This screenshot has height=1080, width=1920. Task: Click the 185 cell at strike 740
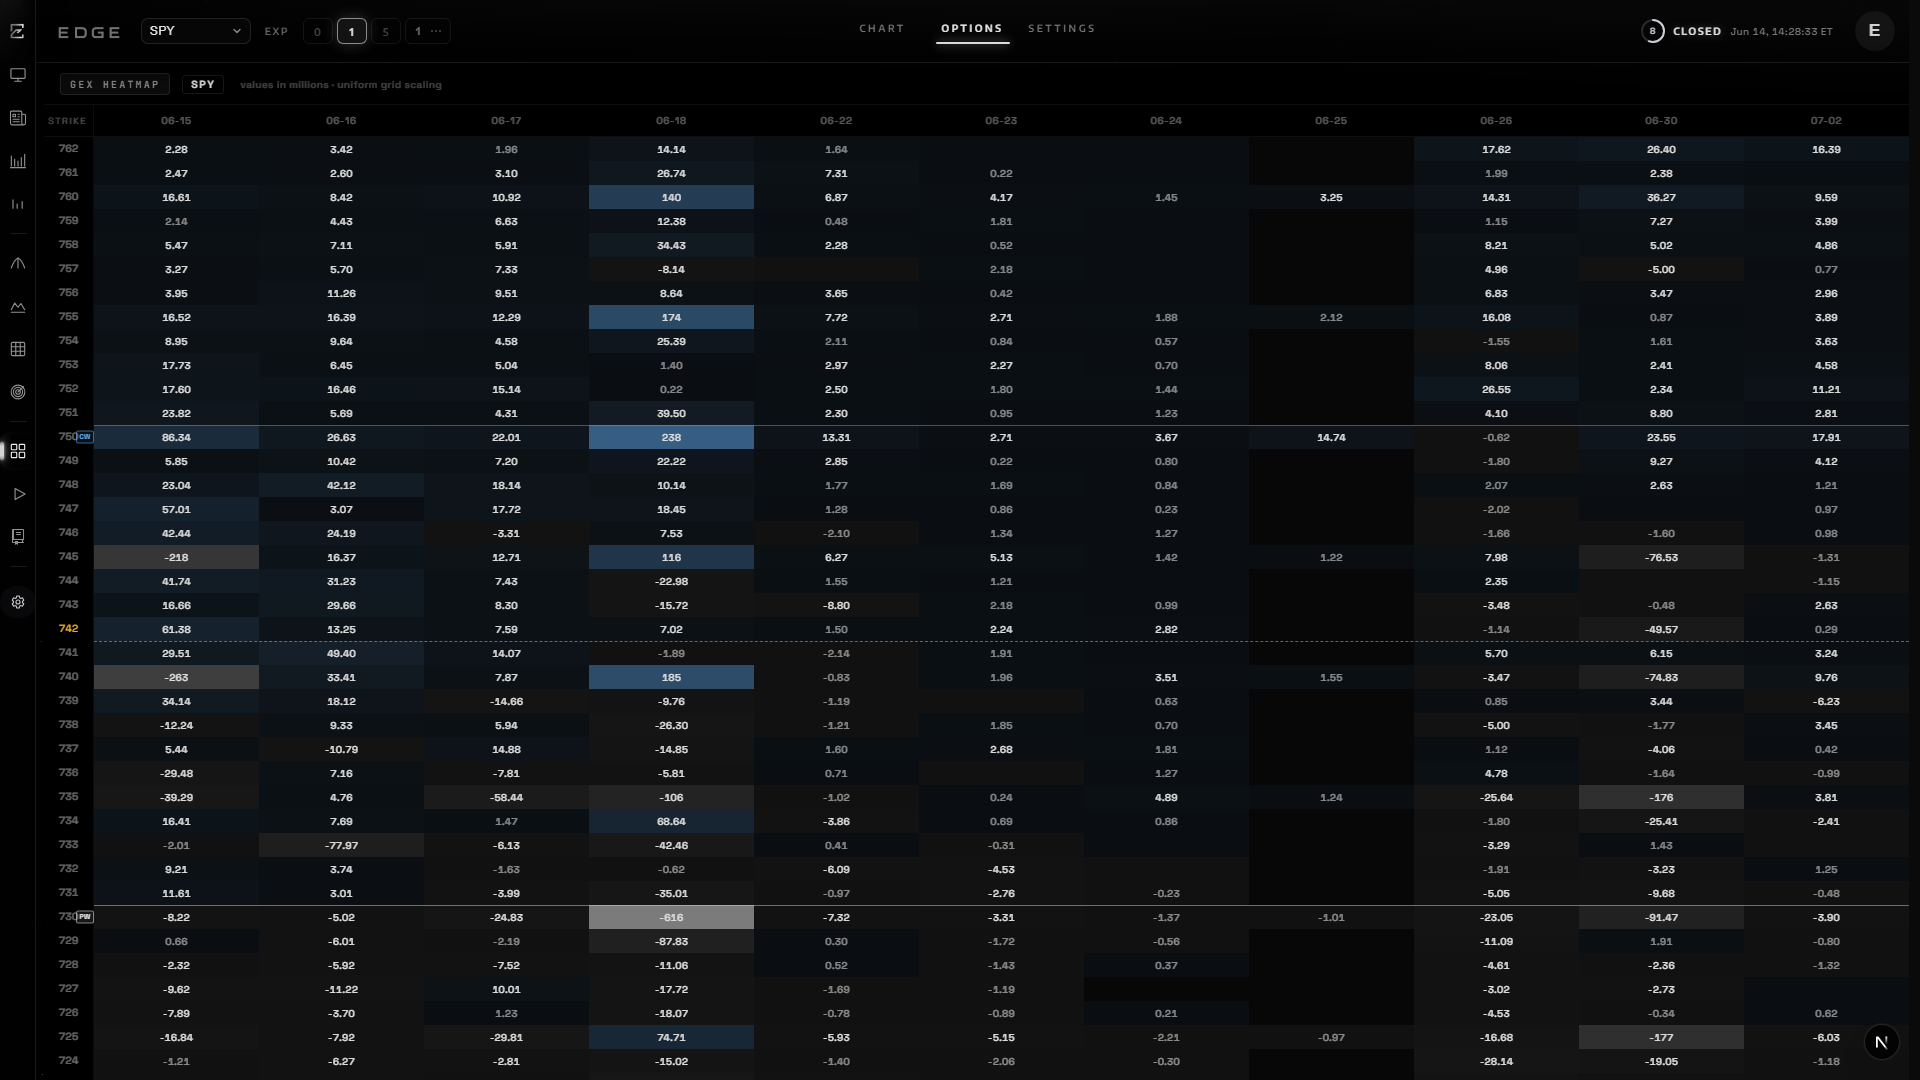pos(671,677)
